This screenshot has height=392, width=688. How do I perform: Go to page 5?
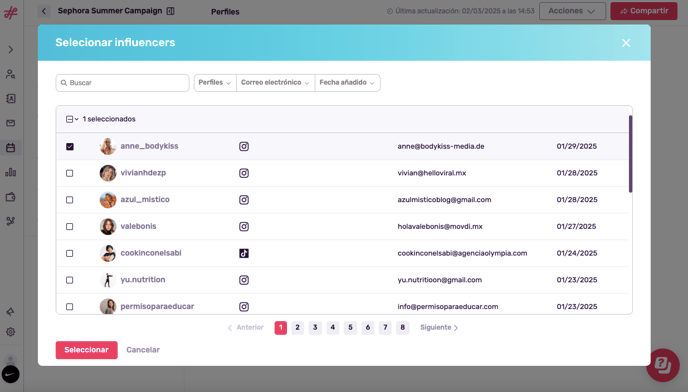click(350, 327)
